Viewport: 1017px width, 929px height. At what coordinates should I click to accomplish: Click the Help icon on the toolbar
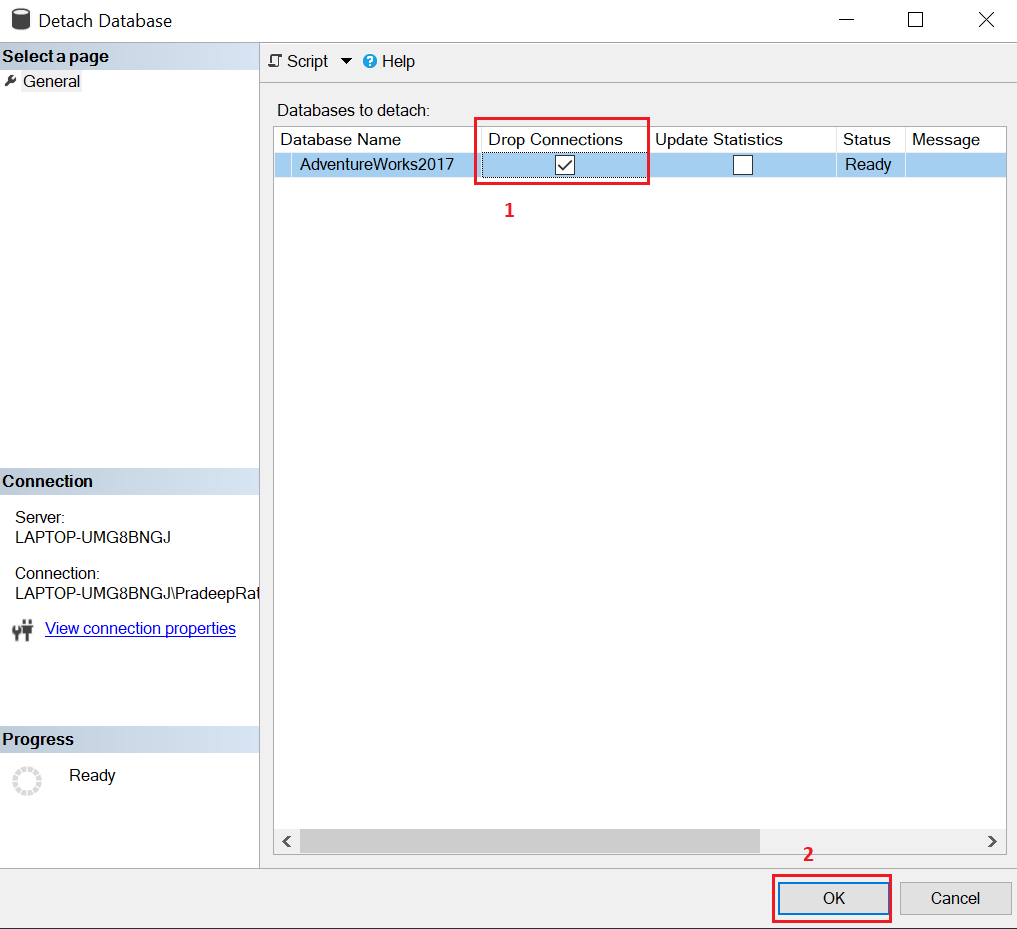pyautogui.click(x=370, y=61)
